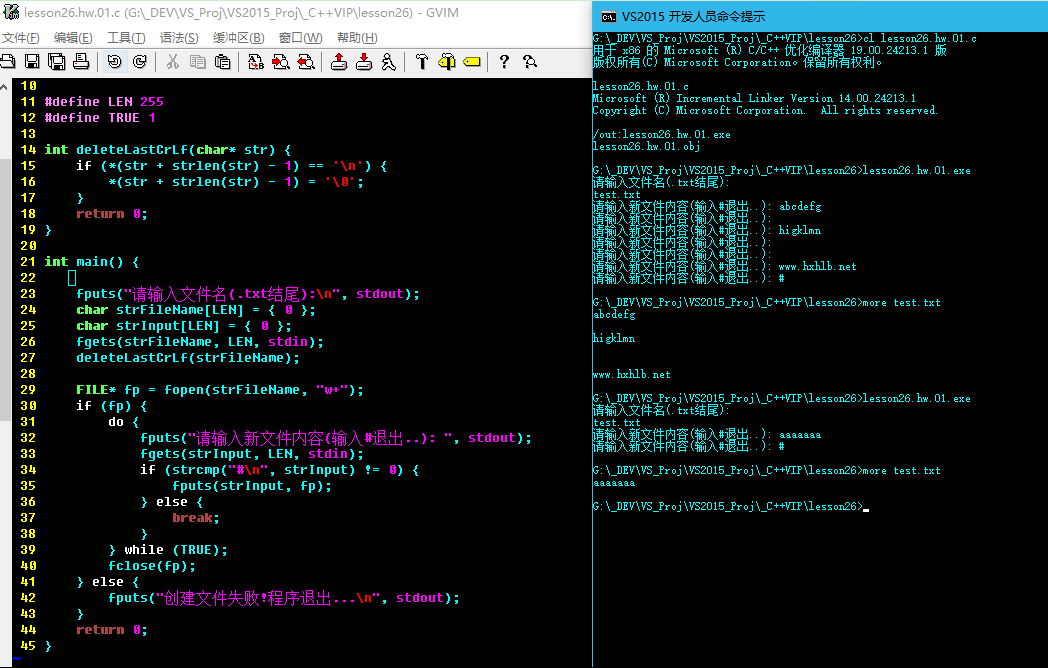Click the Make hammer icon
1048x668 pixels.
click(x=422, y=62)
